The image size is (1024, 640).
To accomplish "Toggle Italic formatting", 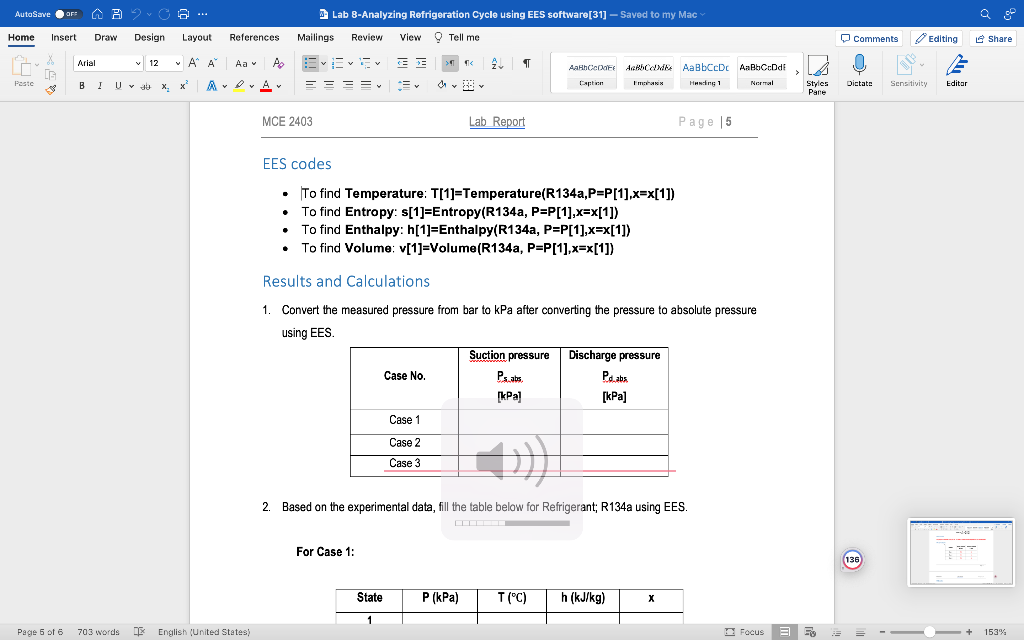I will 100,86.
